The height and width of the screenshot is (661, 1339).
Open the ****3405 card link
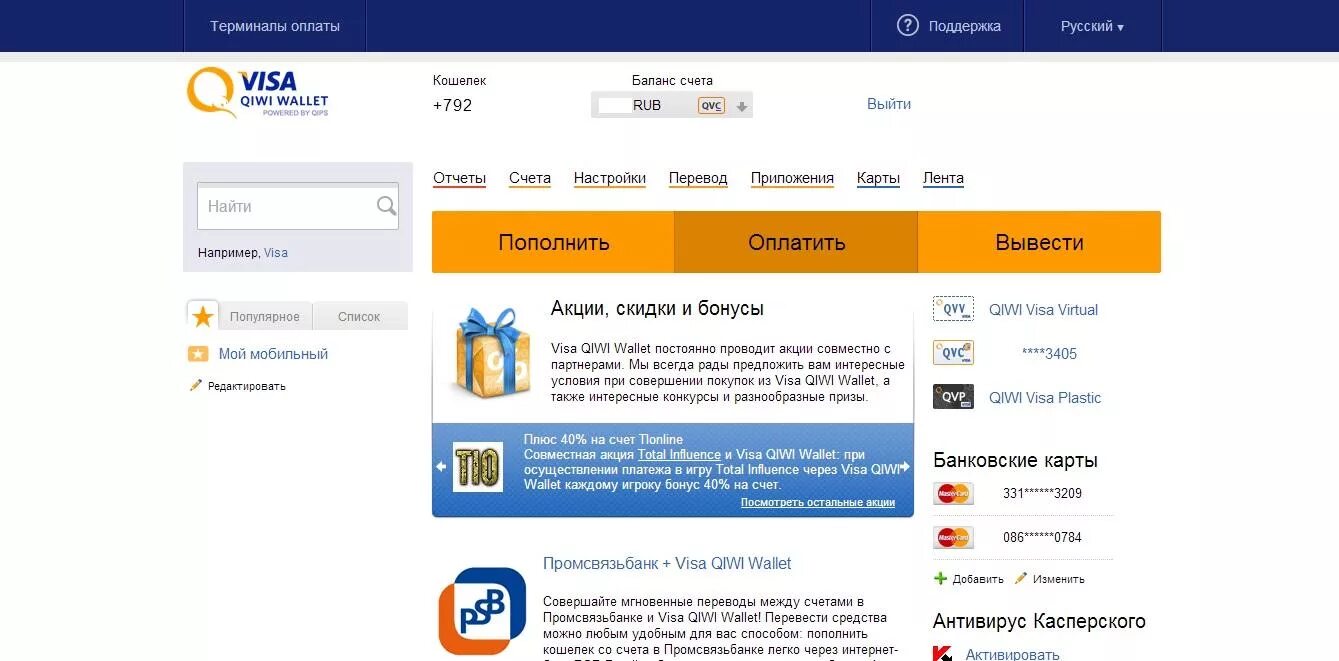(x=1049, y=354)
